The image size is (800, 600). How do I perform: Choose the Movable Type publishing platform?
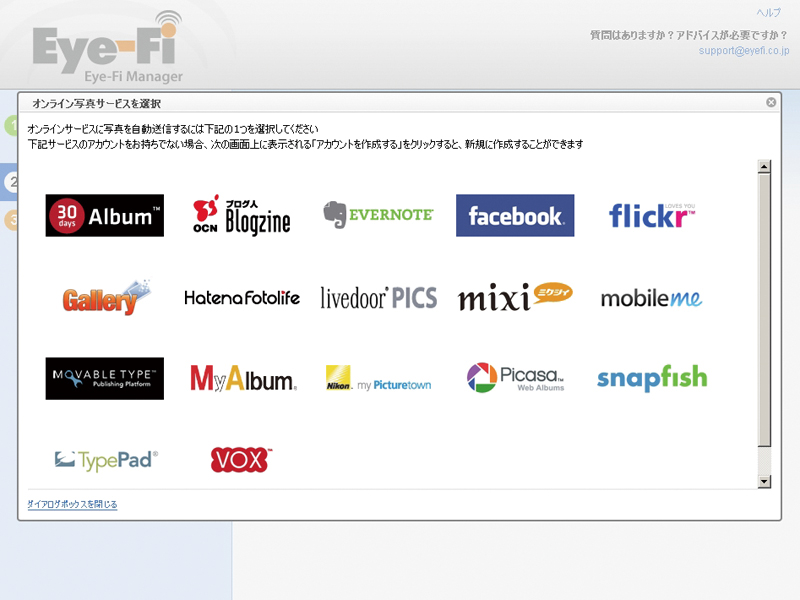104,378
